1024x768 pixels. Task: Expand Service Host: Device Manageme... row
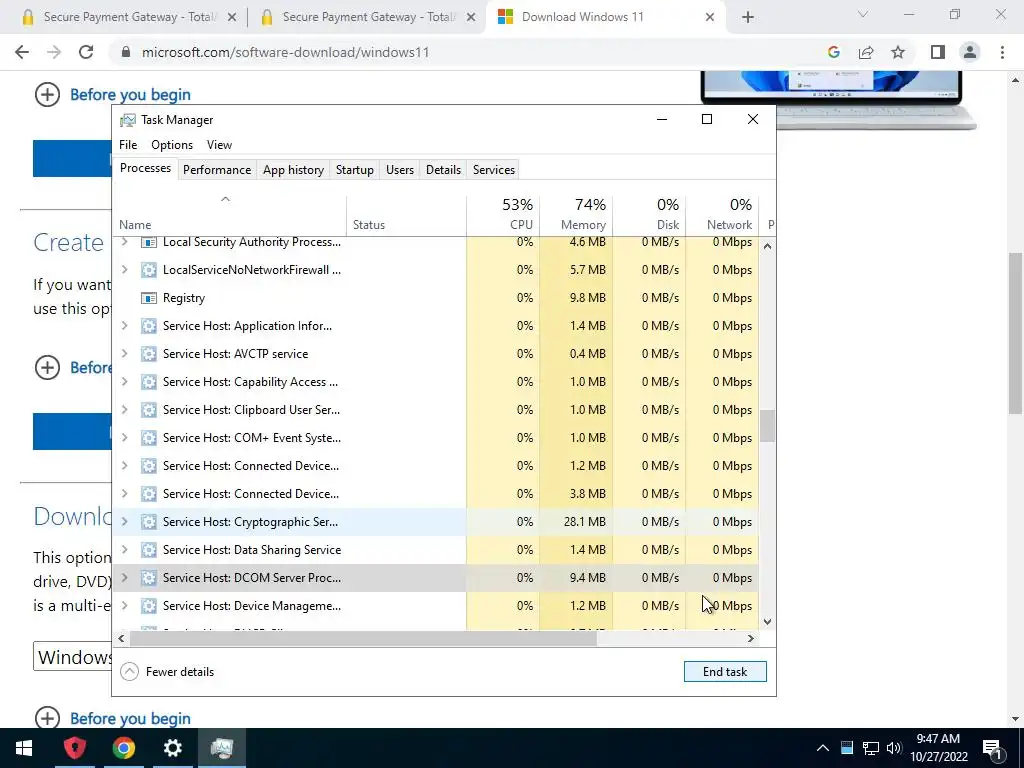click(125, 606)
